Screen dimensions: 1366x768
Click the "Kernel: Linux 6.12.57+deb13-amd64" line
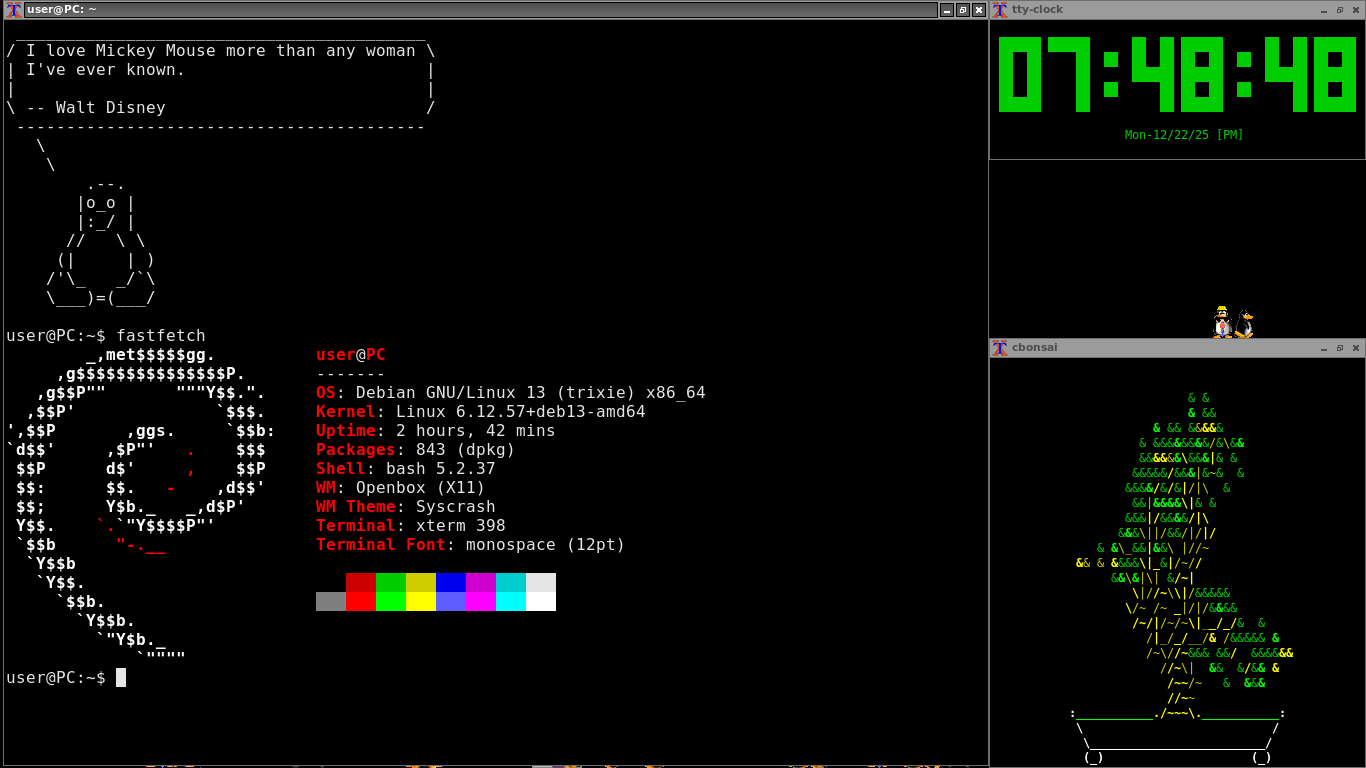[x=481, y=412]
